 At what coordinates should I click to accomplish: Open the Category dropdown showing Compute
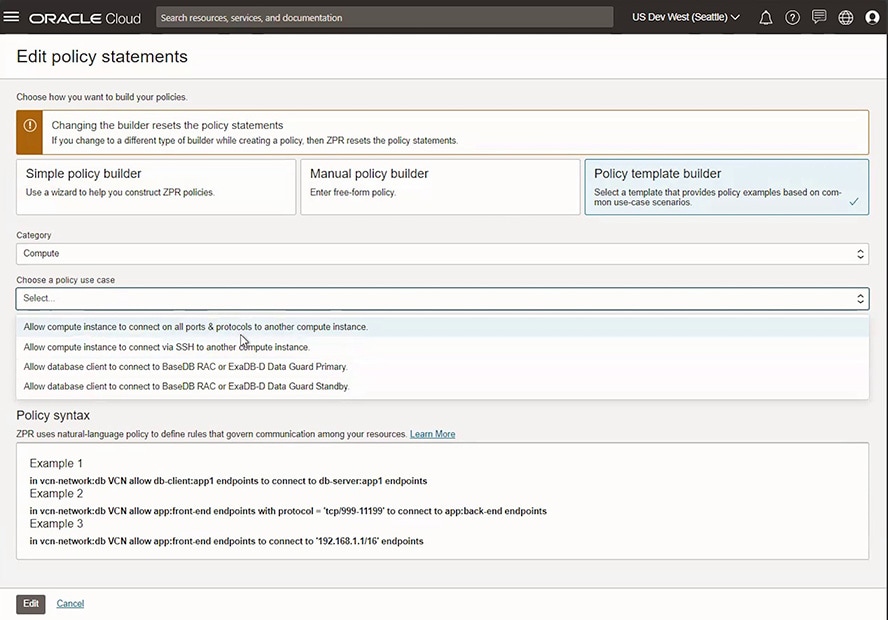442,254
